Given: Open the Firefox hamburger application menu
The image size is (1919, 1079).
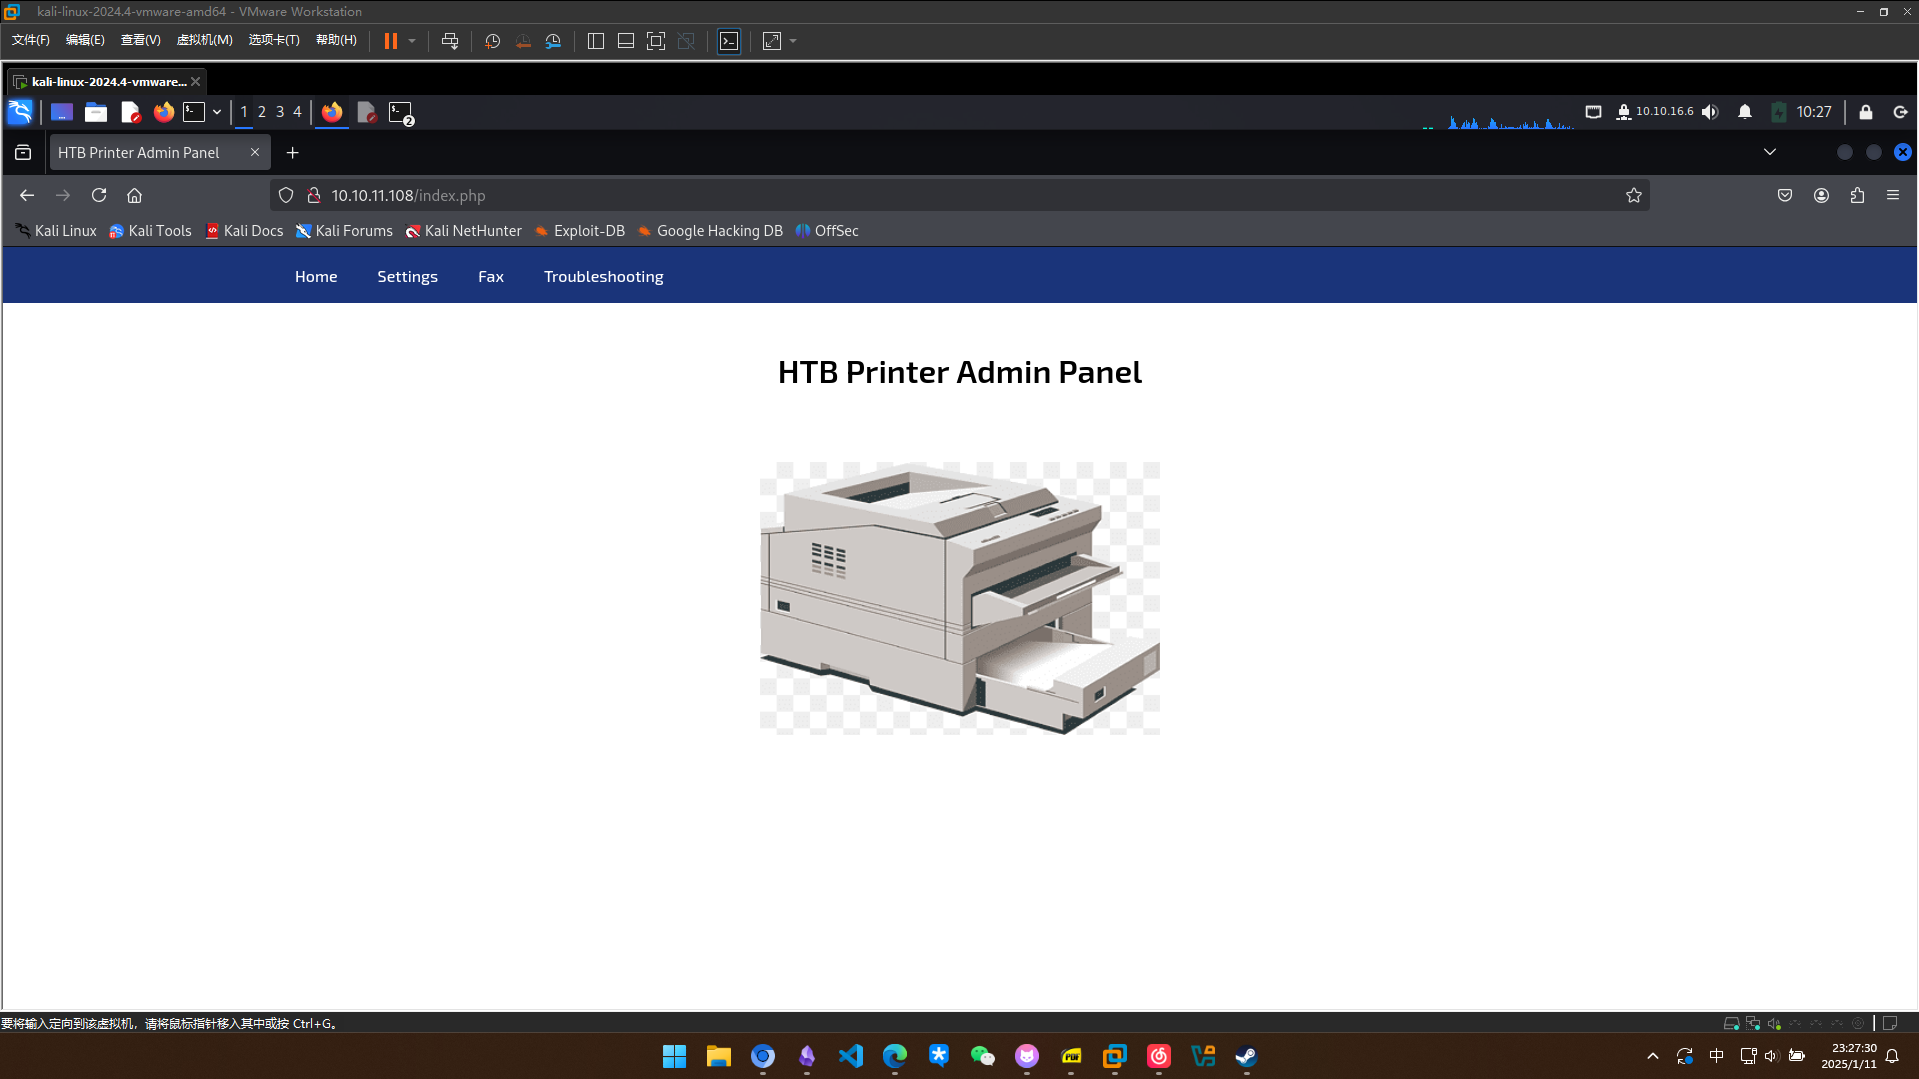Looking at the screenshot, I should click(x=1892, y=195).
